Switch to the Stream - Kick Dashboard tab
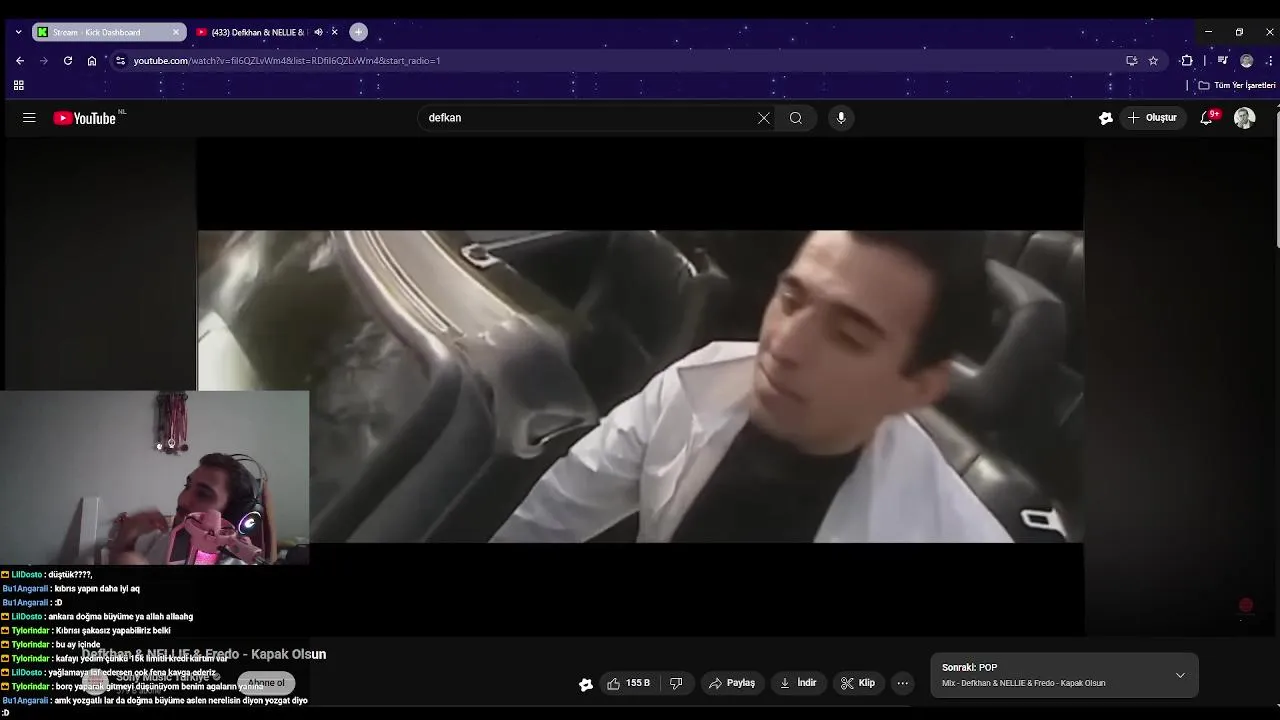 (108, 32)
